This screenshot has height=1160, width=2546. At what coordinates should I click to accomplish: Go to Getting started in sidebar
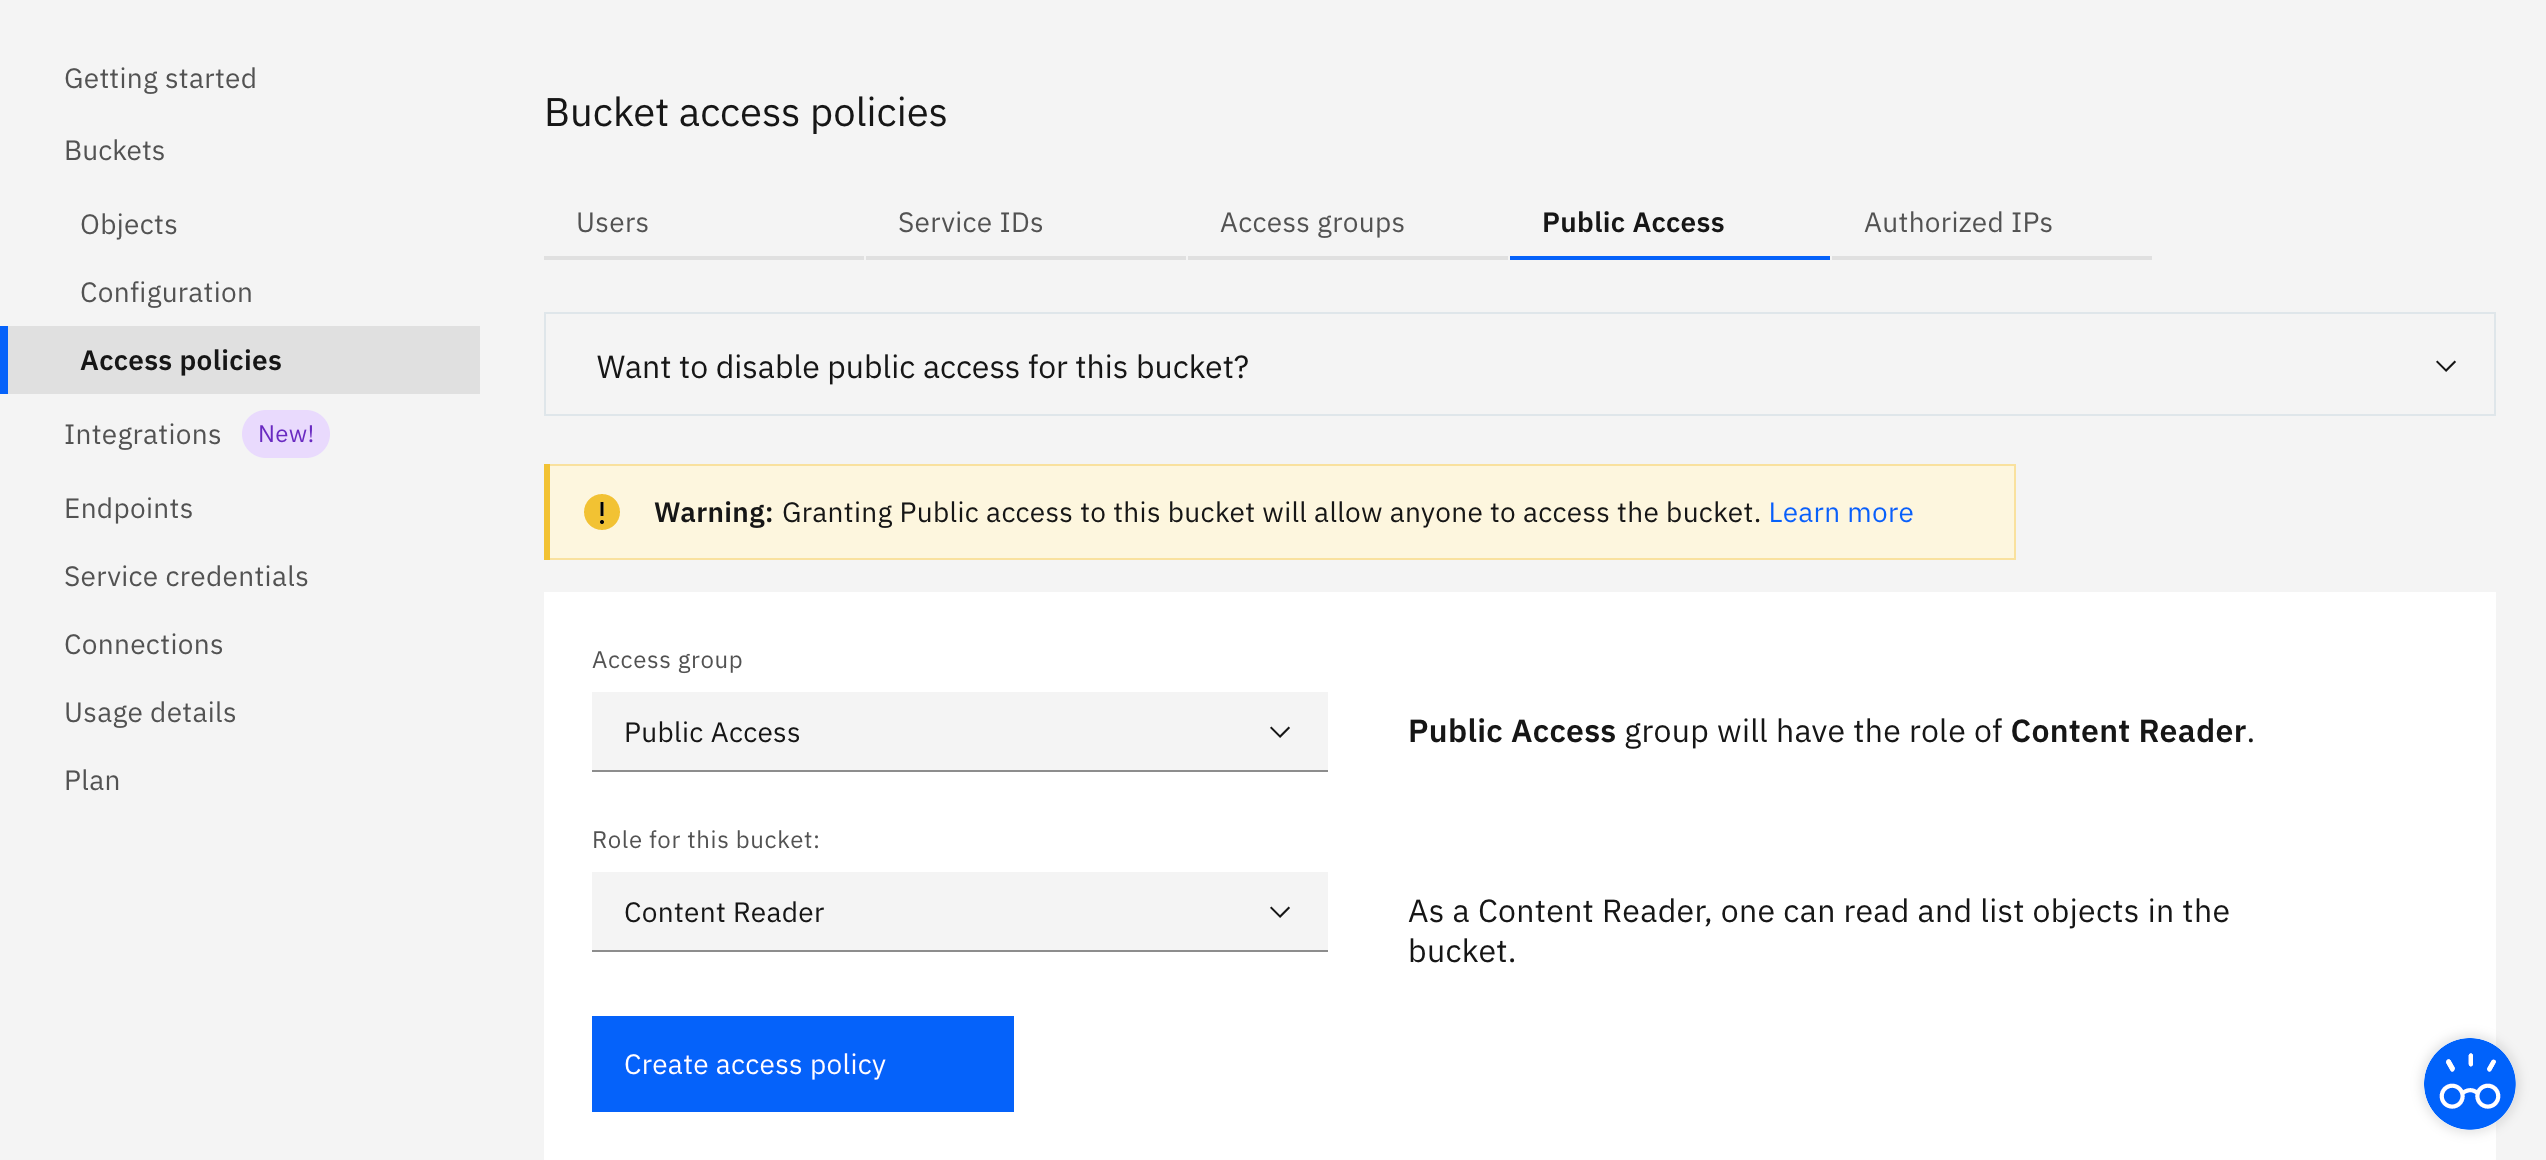click(160, 78)
